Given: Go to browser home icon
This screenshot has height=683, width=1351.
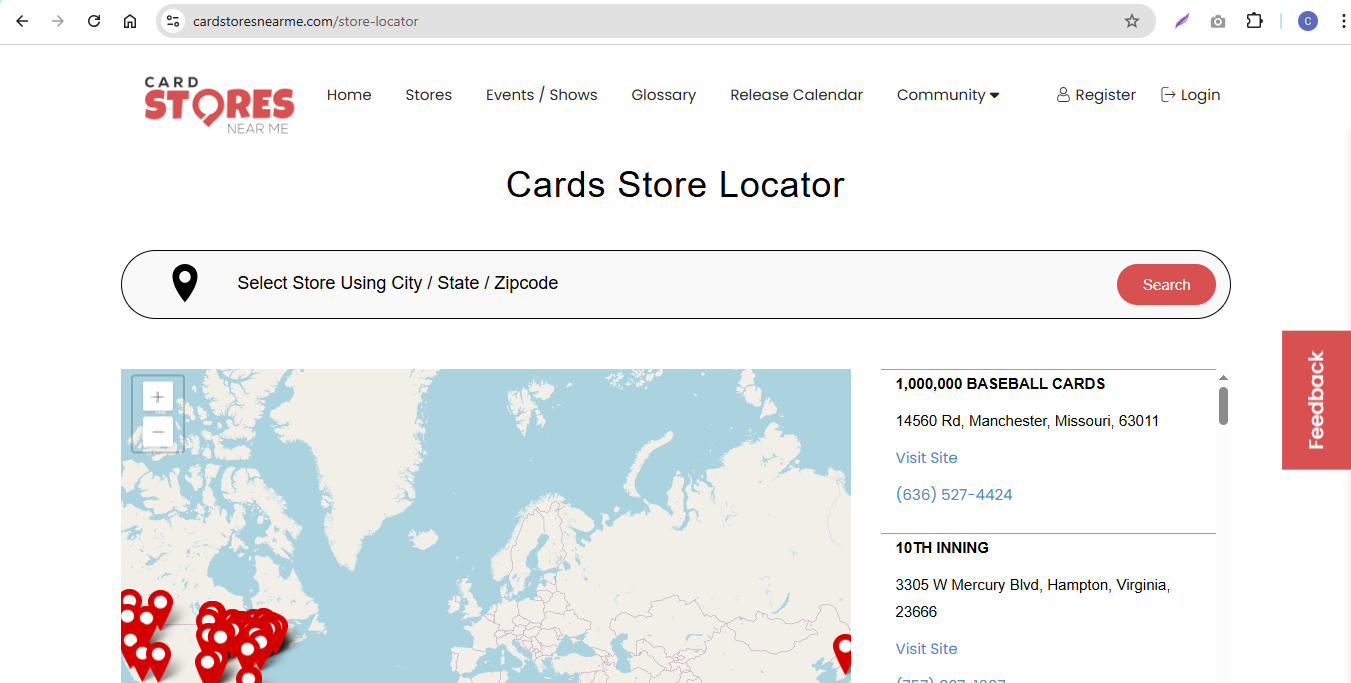Looking at the screenshot, I should [x=130, y=21].
